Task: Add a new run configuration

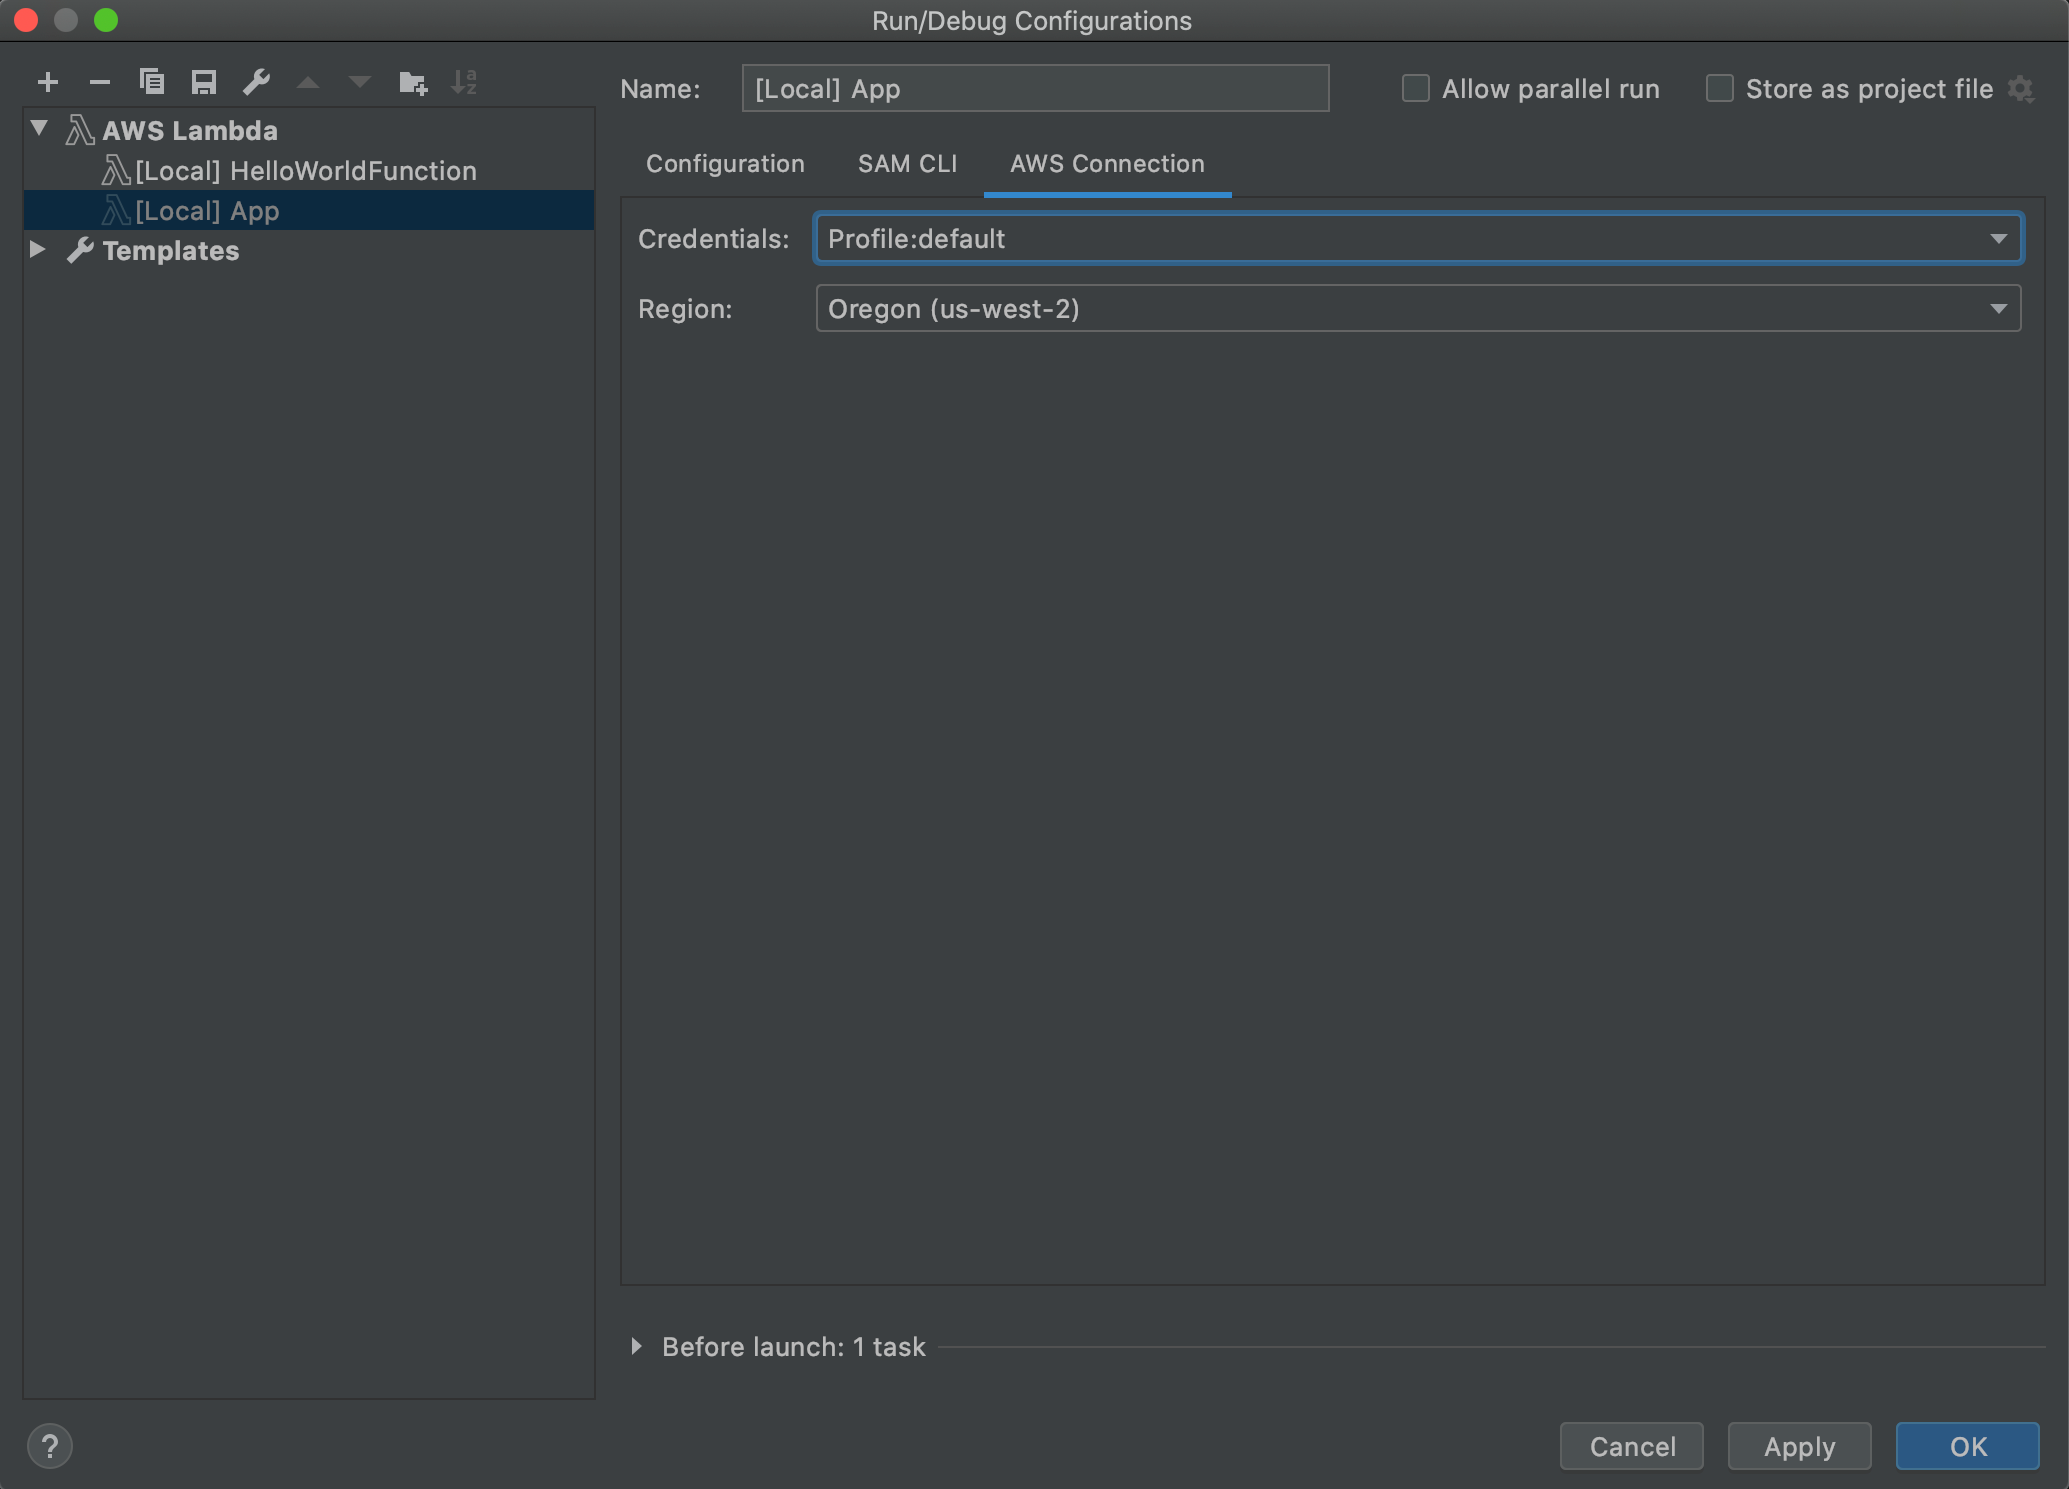Action: (x=48, y=82)
